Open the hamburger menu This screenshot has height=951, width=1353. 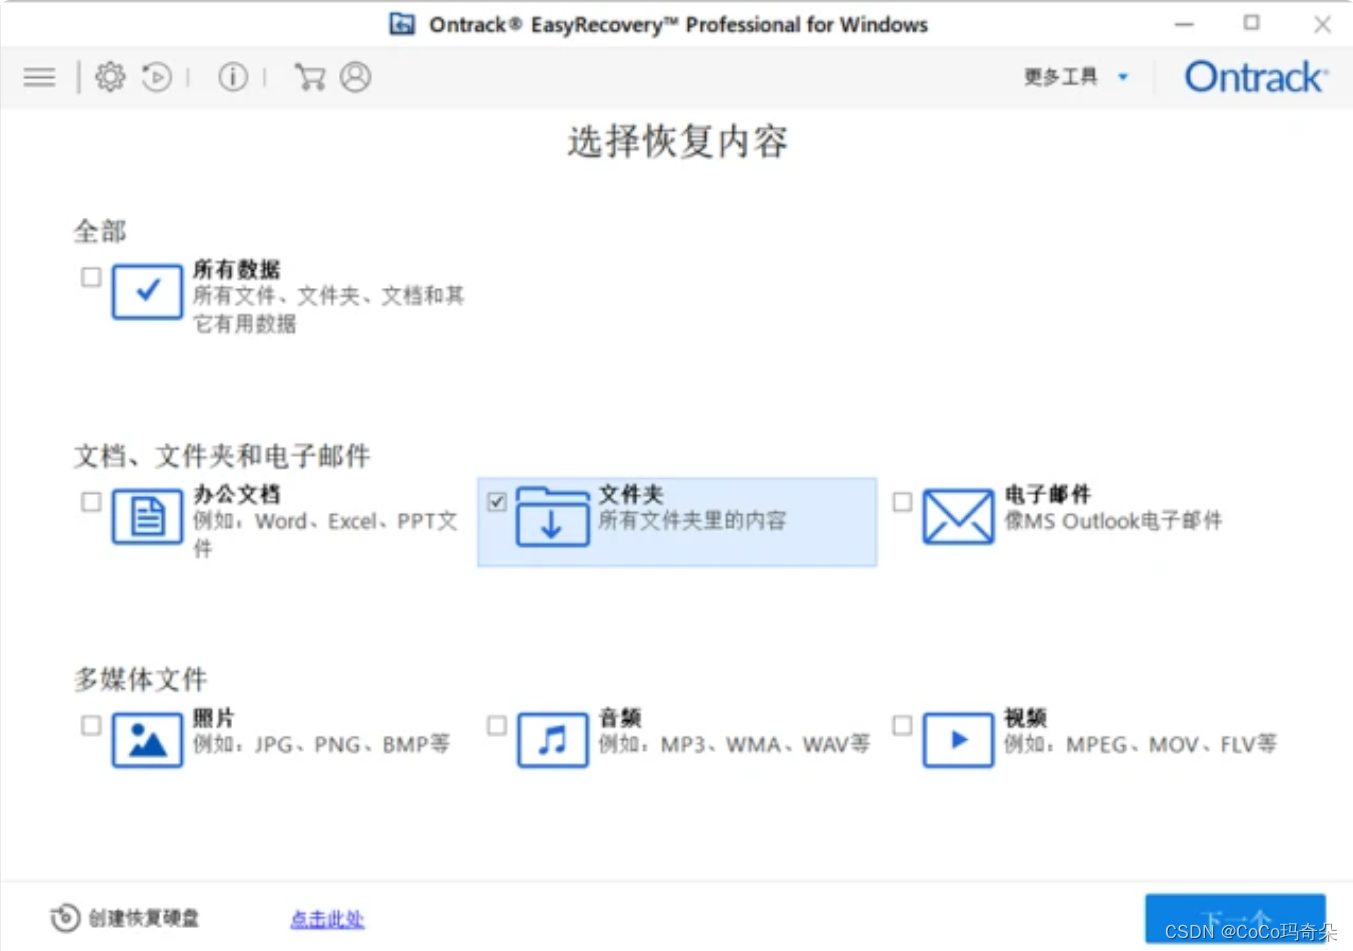(40, 77)
